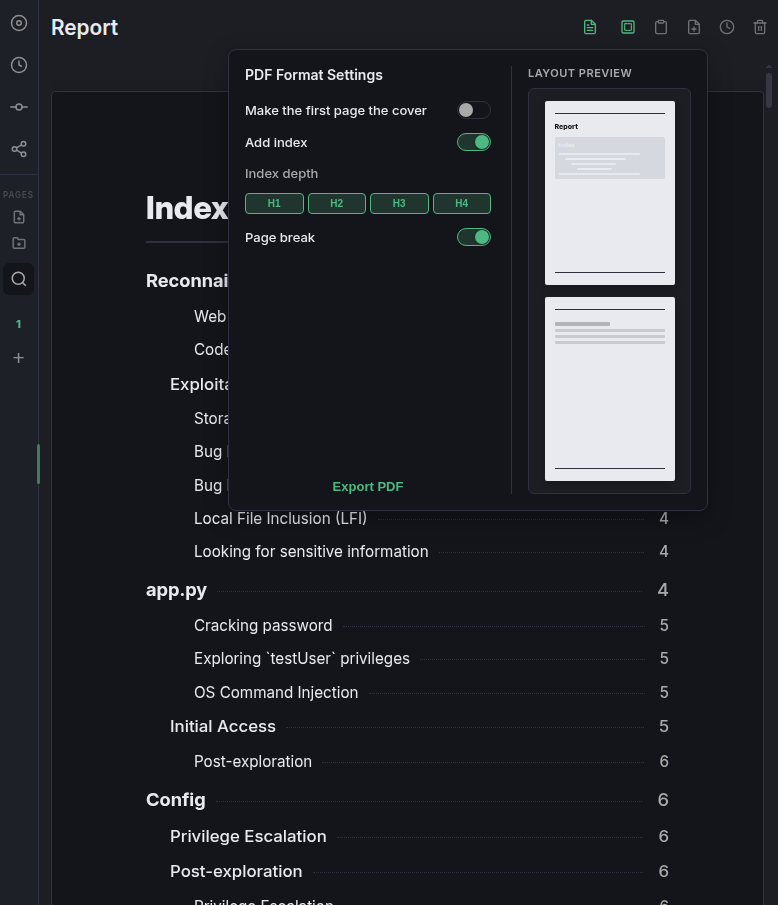Click the Report page title
Screen dimensions: 778x905
coord(84,28)
